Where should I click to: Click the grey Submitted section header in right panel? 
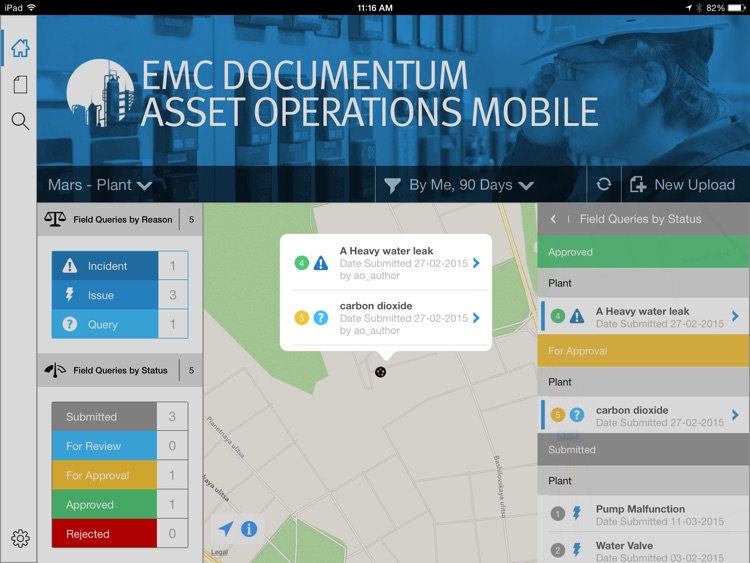point(643,450)
